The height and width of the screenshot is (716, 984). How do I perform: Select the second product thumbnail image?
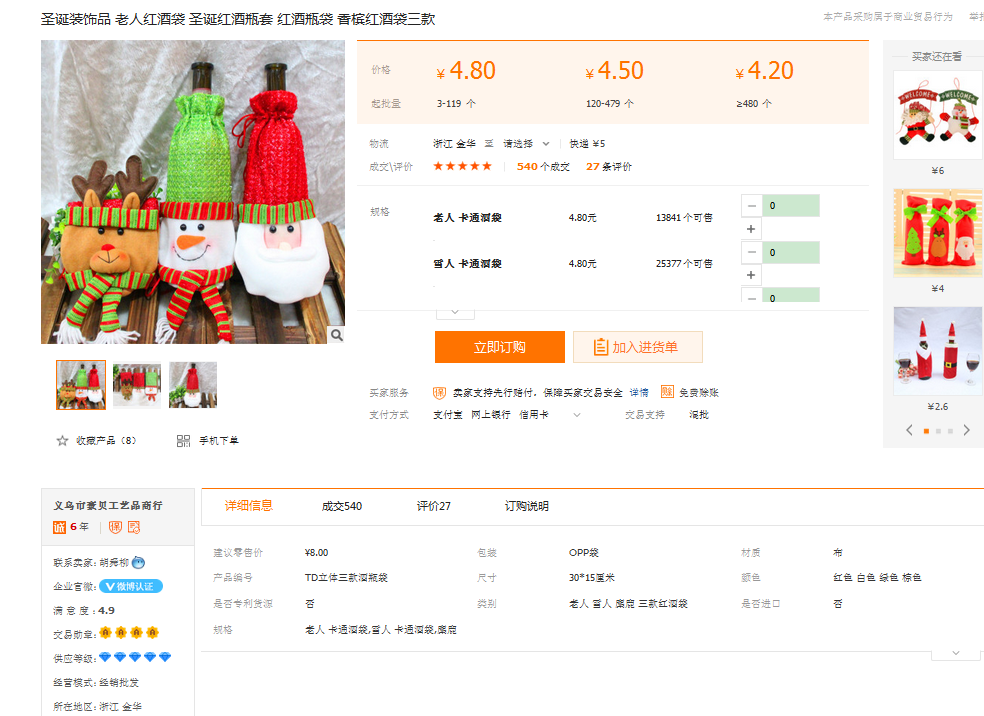[x=137, y=385]
